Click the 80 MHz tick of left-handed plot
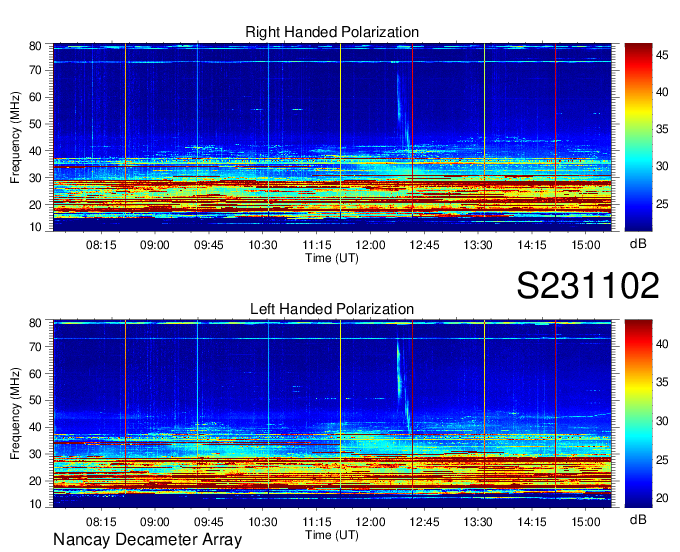Image resolution: width=680 pixels, height=552 pixels. coord(36,323)
